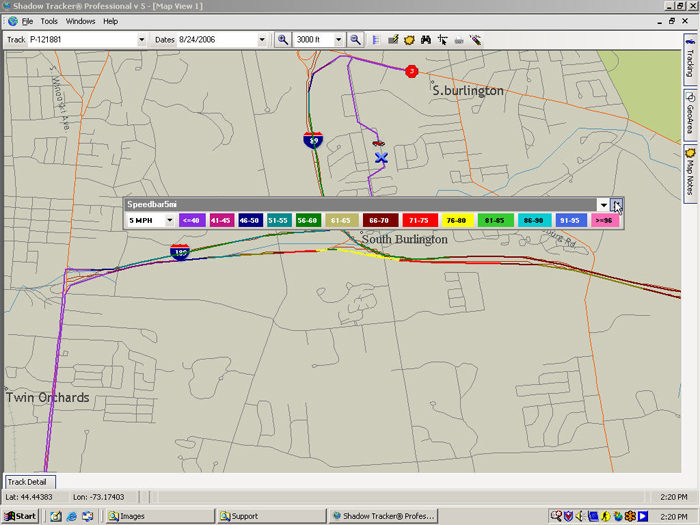The height and width of the screenshot is (525, 700).
Task: Switch to the GeoArea side tab
Action: (690, 115)
